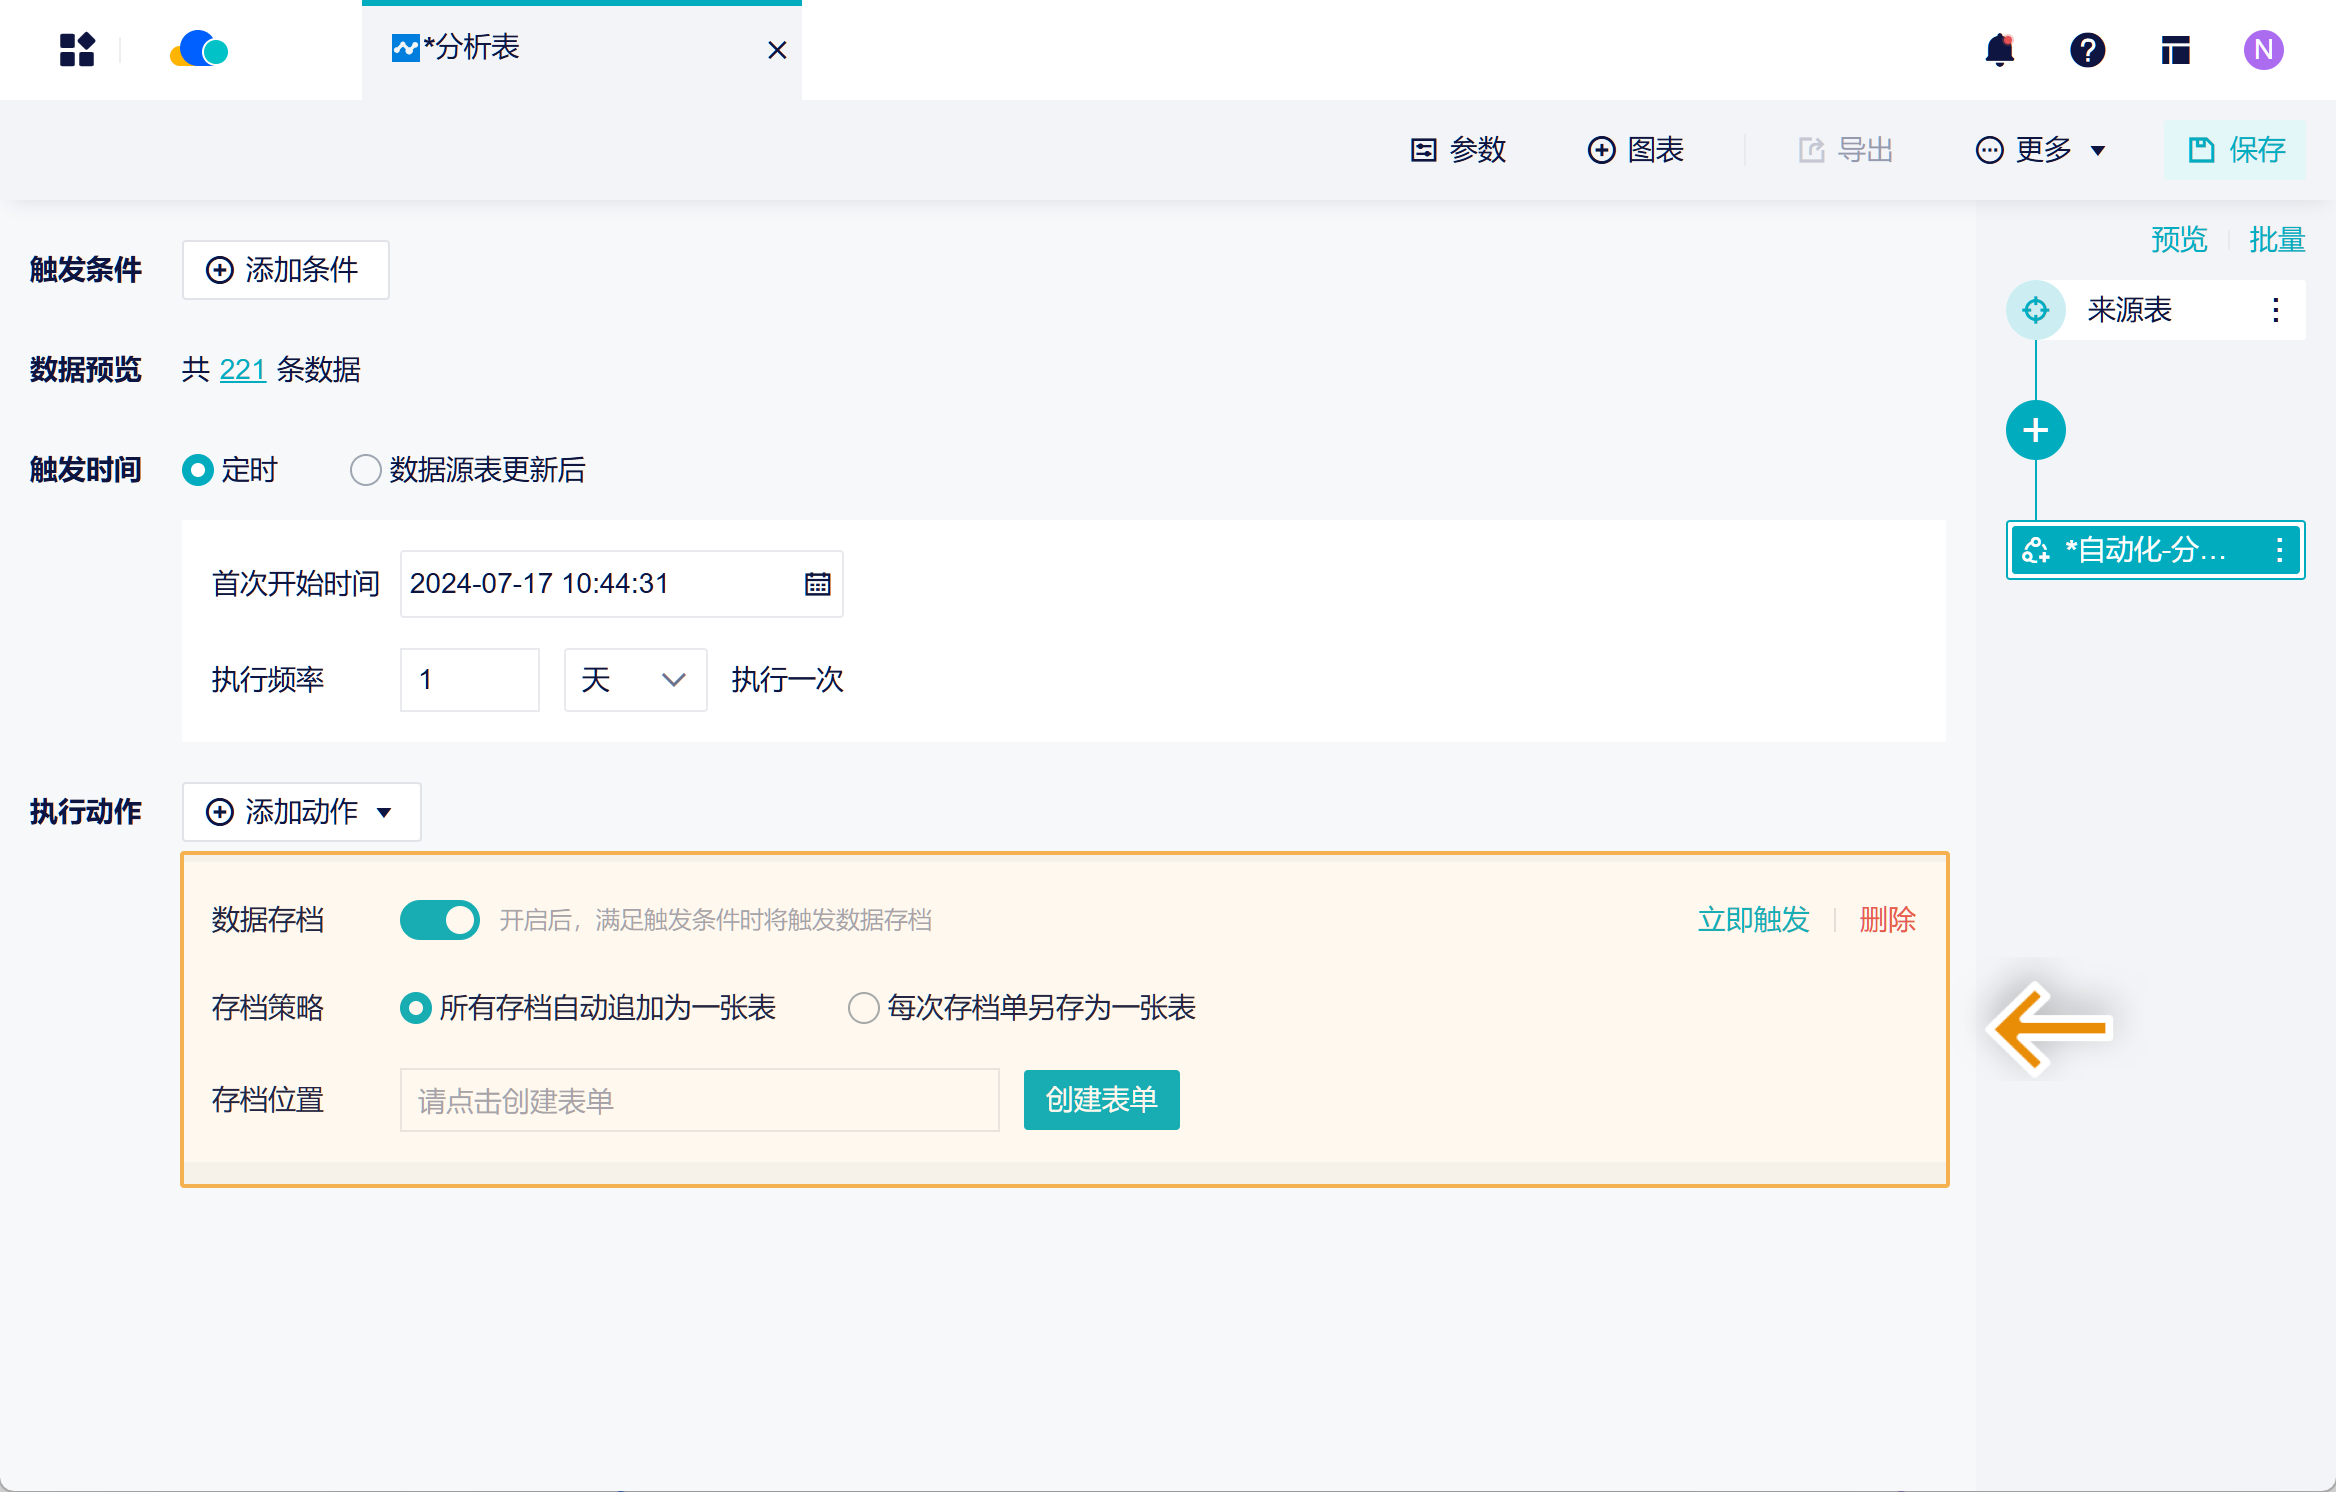Click the 存档位置 input field
Screen dimensions: 2336x1492
tap(699, 1100)
